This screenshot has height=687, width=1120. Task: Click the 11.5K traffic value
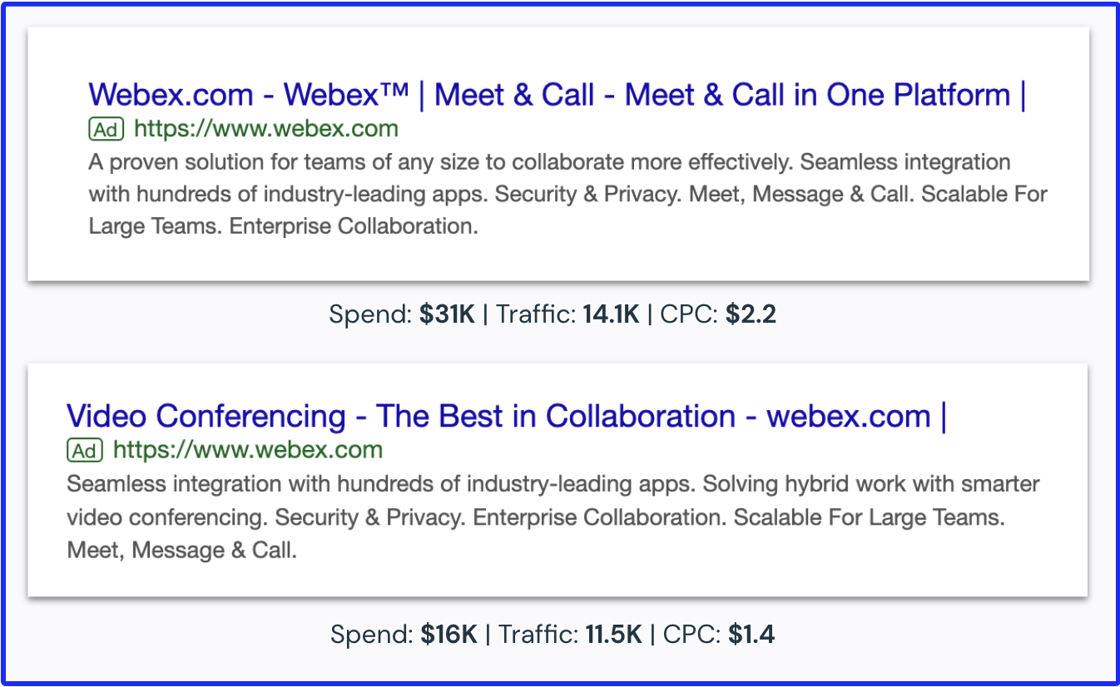pos(614,634)
